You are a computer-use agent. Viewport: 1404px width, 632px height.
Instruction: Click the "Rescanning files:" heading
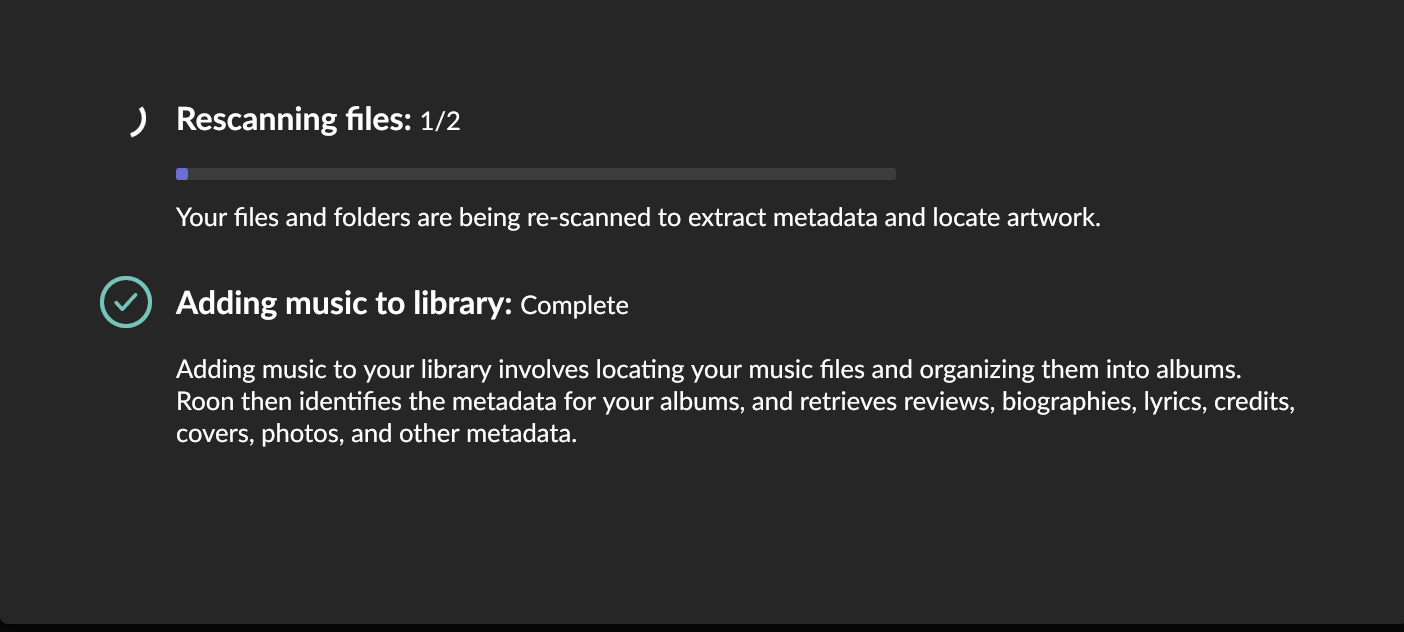[293, 120]
